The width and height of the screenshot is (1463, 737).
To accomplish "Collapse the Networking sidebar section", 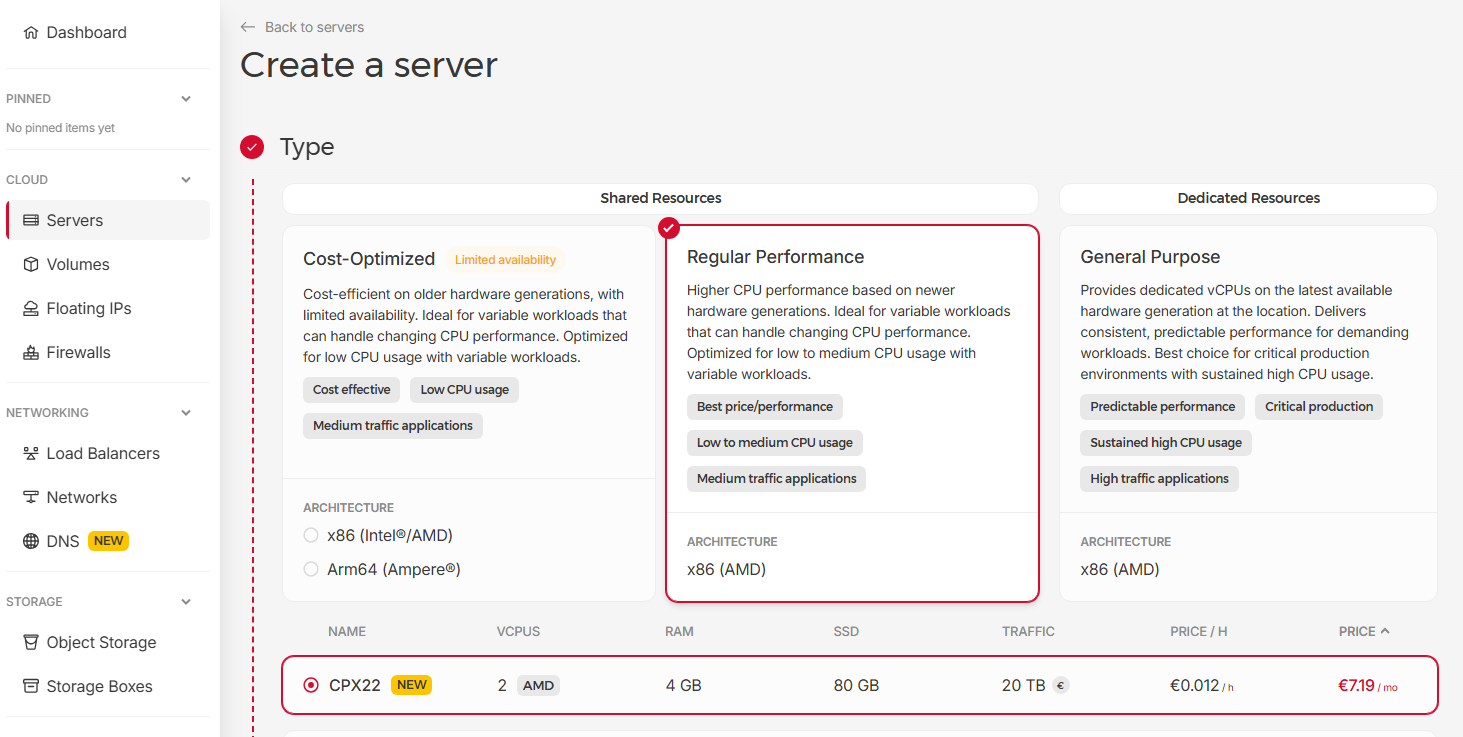I will 186,413.
